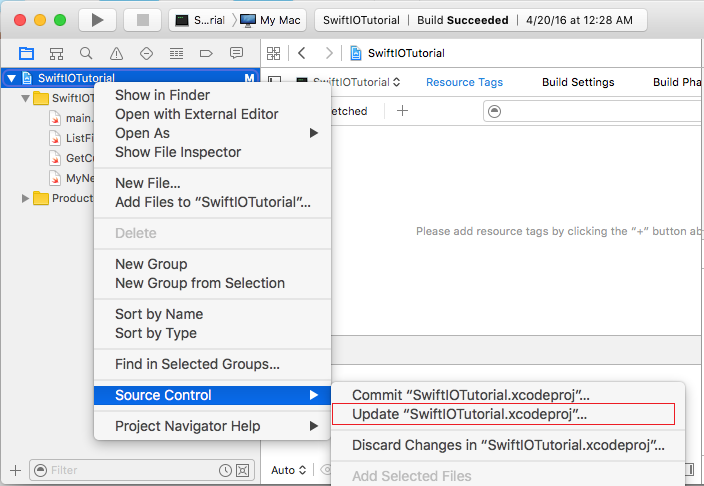Click the Build Succeeded status text
704x486 pixels.
click(x=463, y=20)
